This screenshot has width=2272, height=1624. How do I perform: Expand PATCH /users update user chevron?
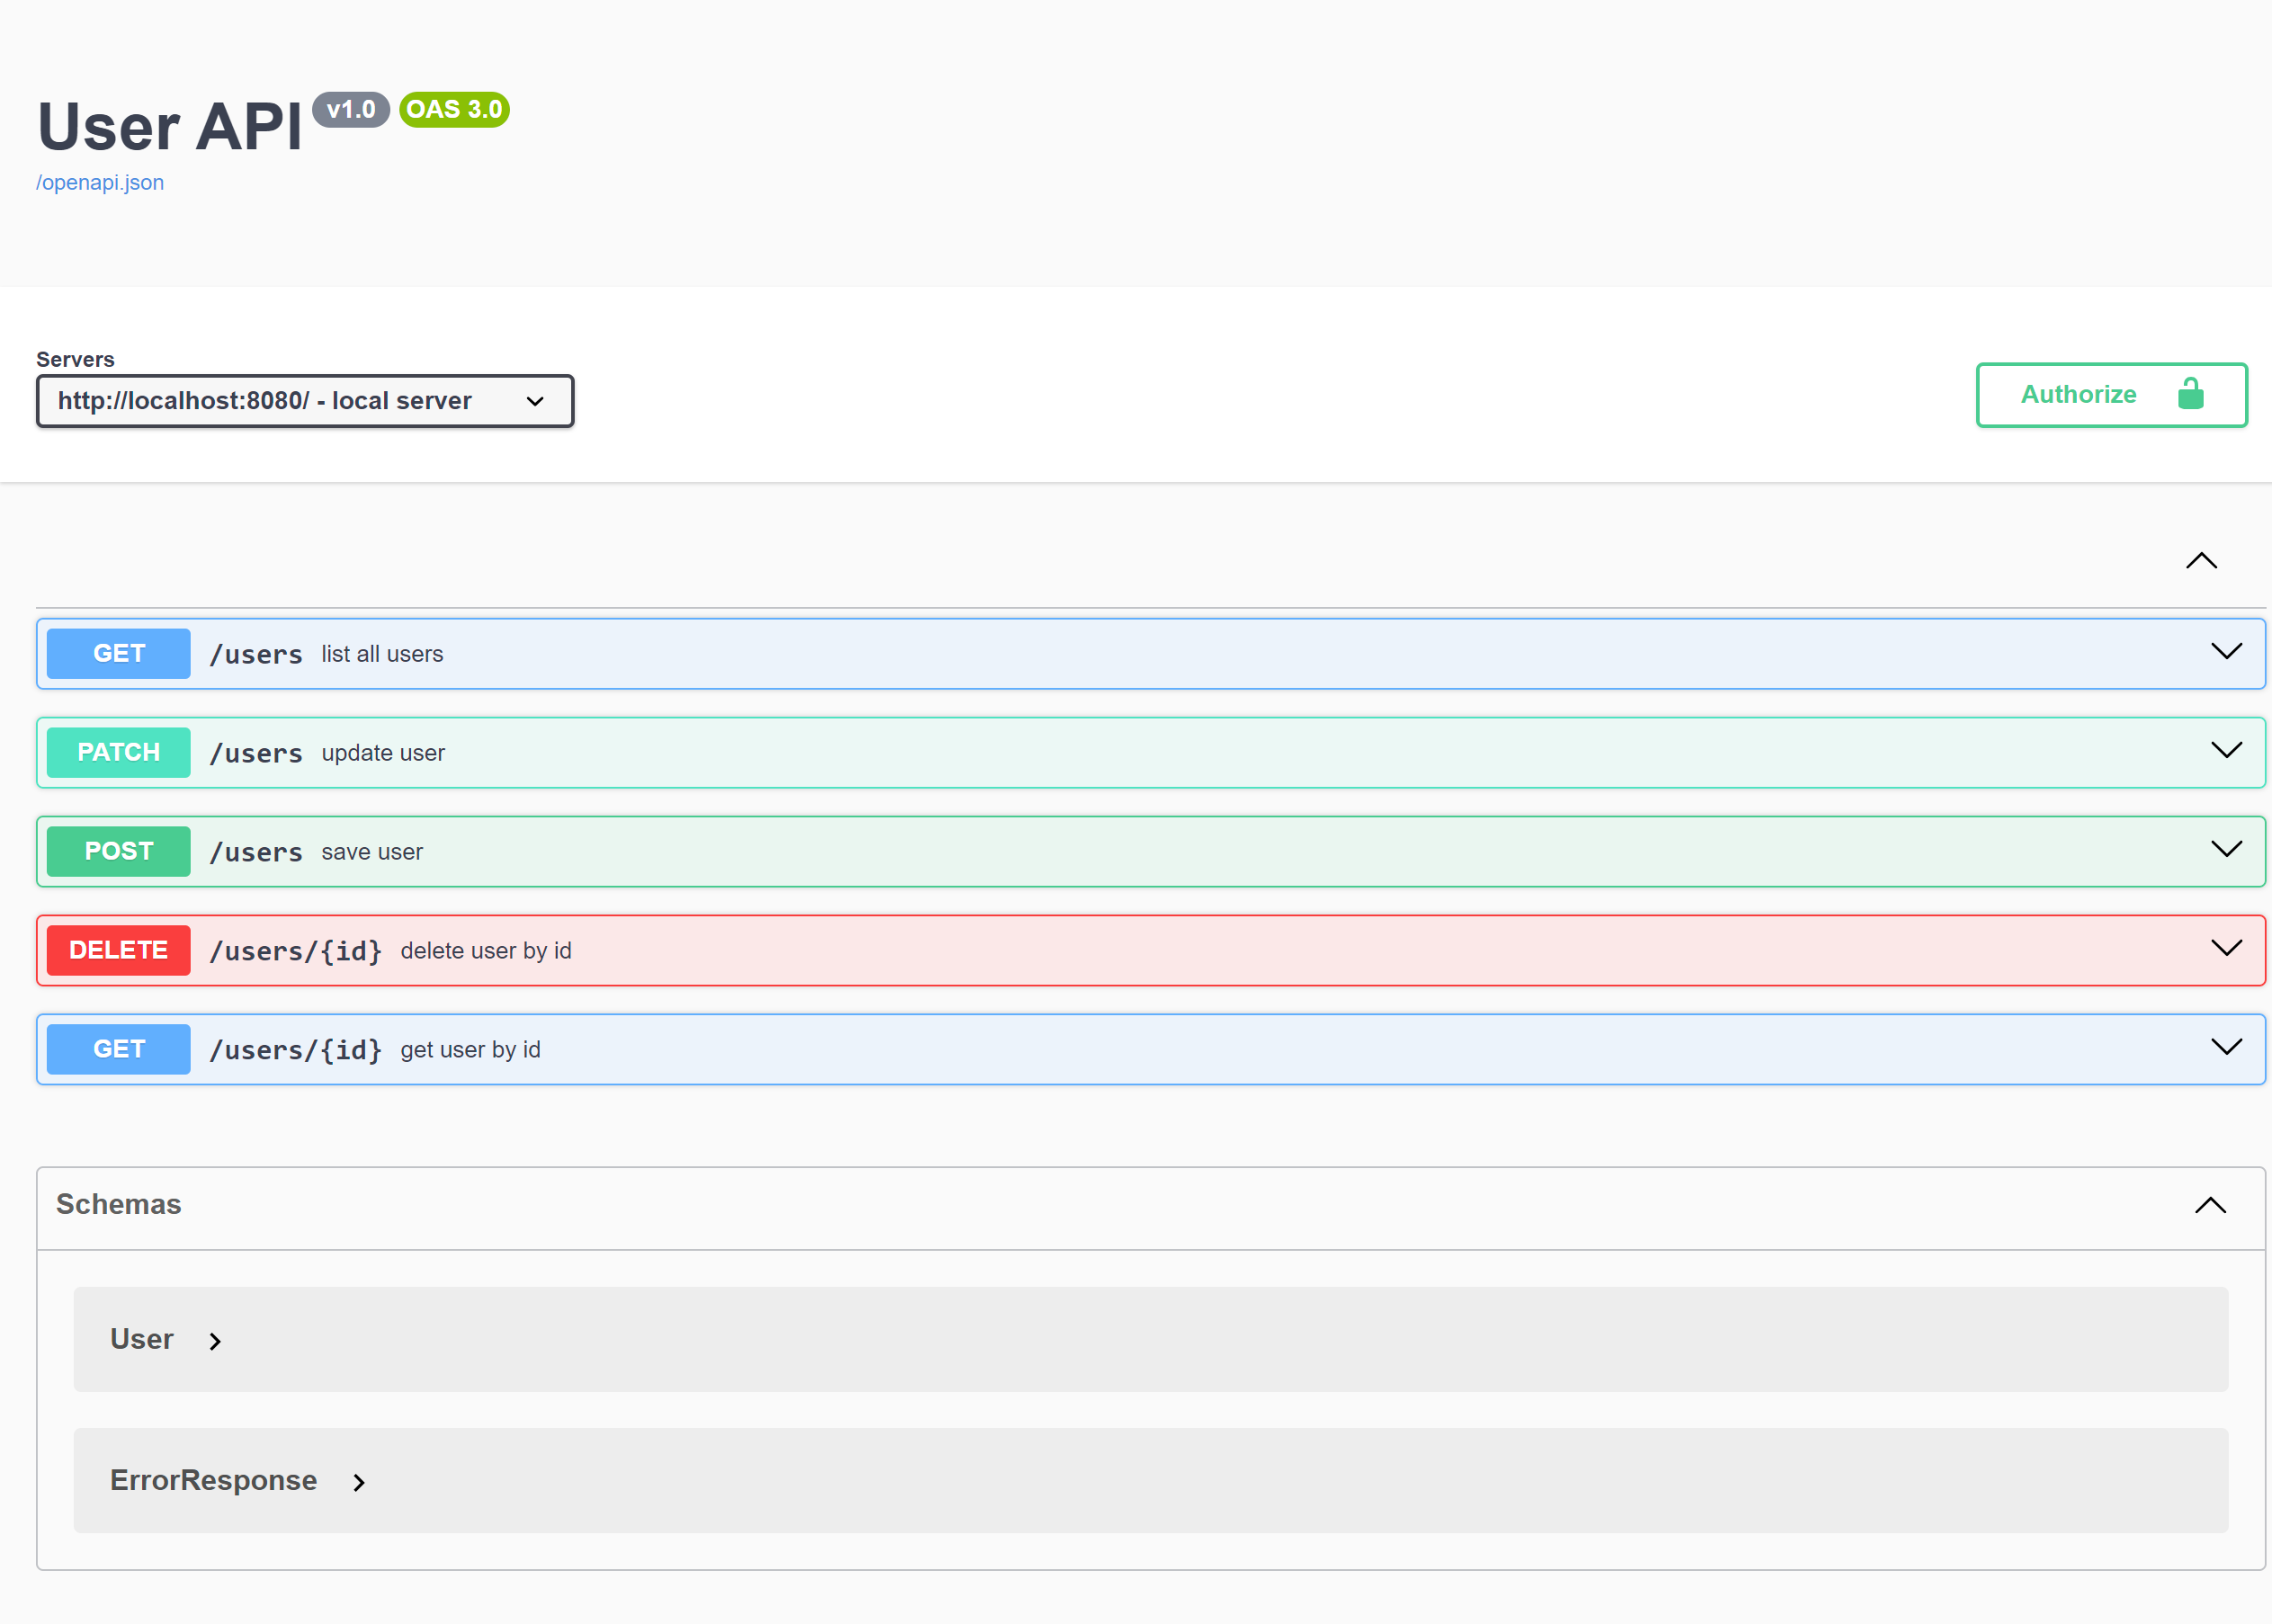[x=2226, y=750]
